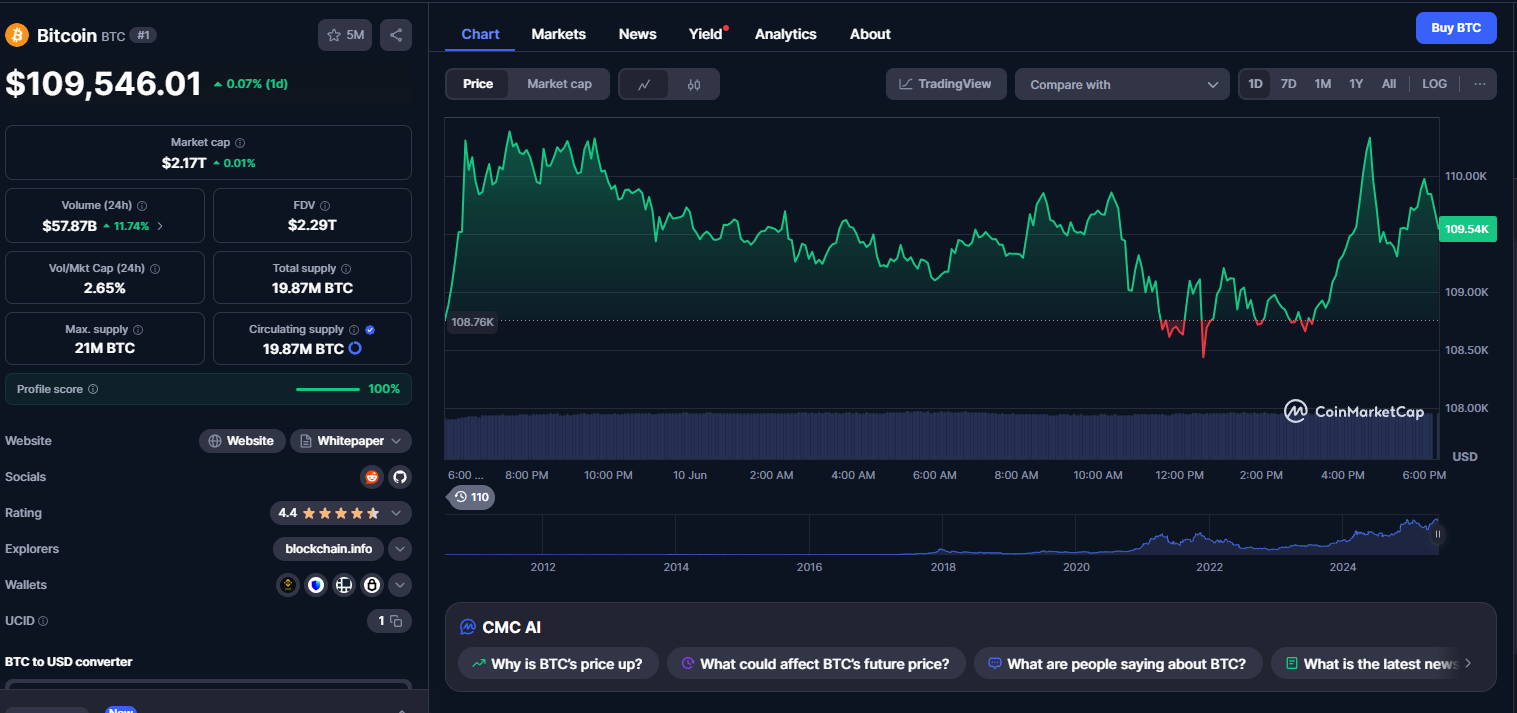This screenshot has height=713, width=1517.
Task: Click the Volume (24h) info icon
Action: [x=142, y=205]
